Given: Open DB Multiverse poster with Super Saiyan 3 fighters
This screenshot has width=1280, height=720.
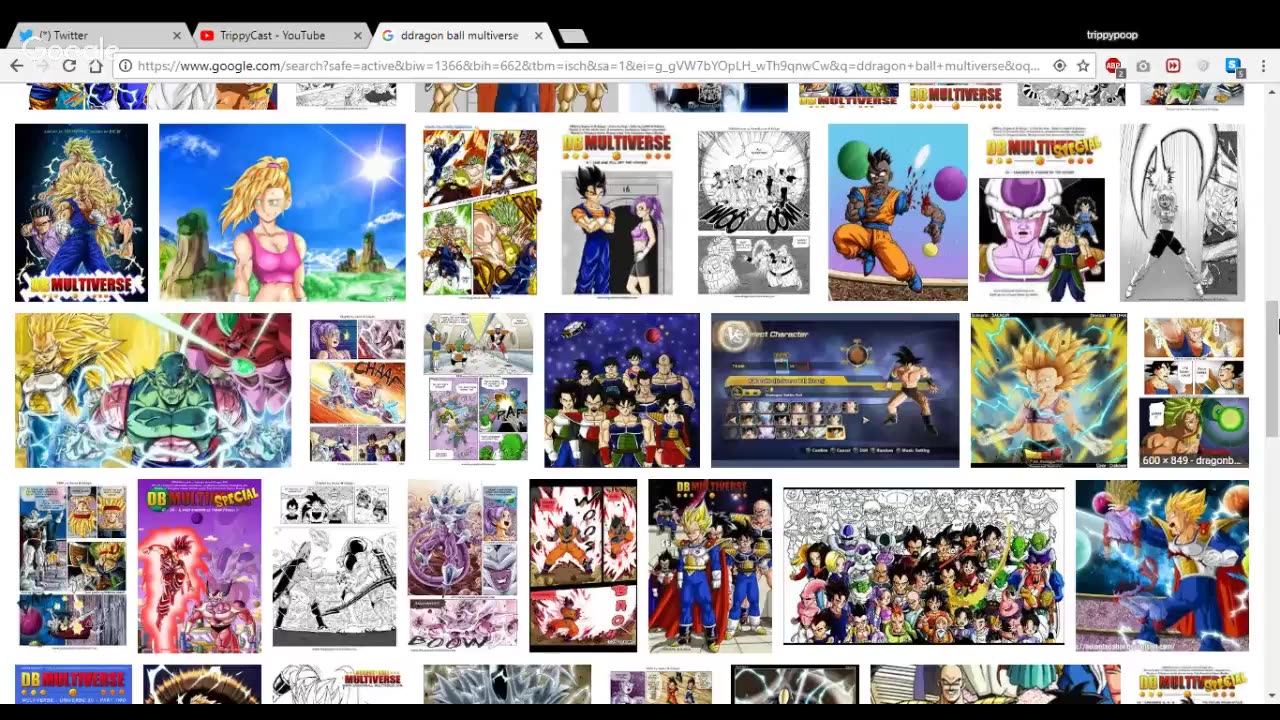Looking at the screenshot, I should click(81, 212).
